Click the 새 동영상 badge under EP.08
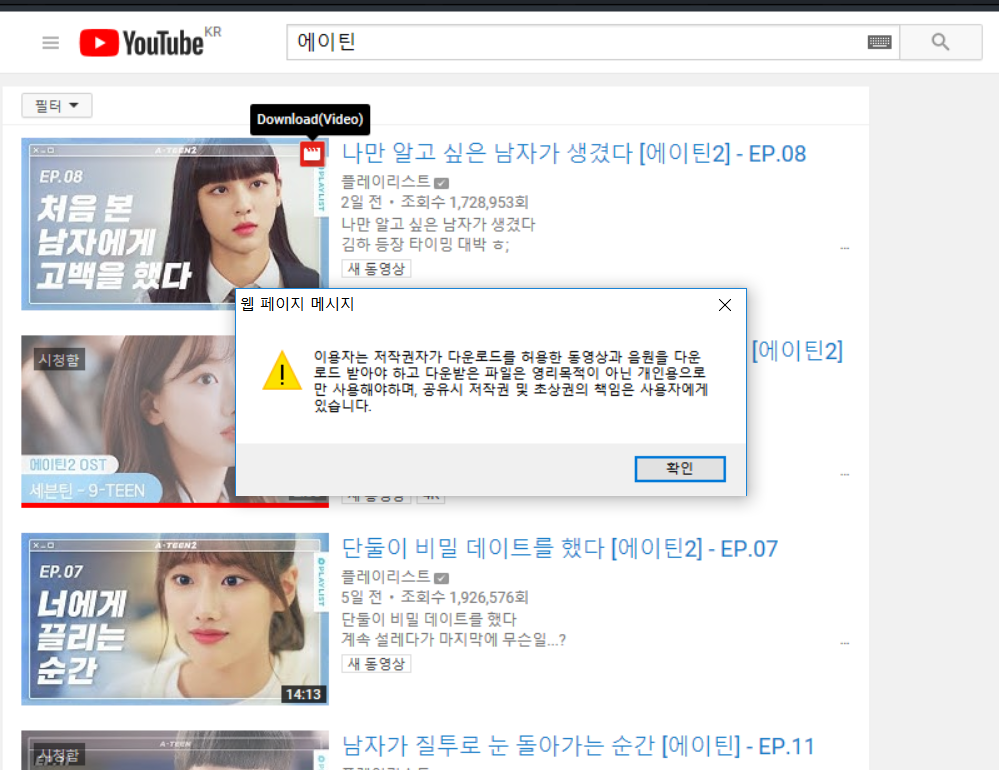 [x=377, y=269]
